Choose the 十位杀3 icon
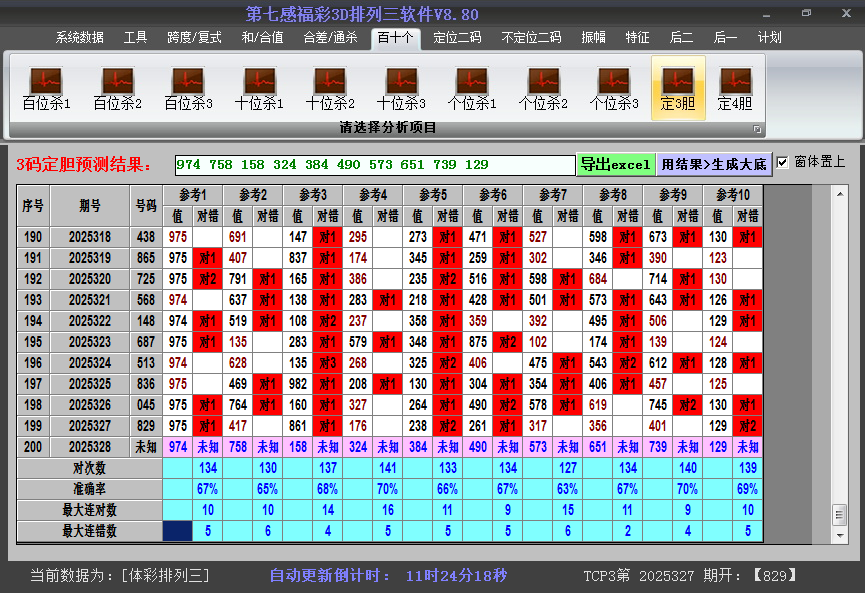 pyautogui.click(x=401, y=89)
